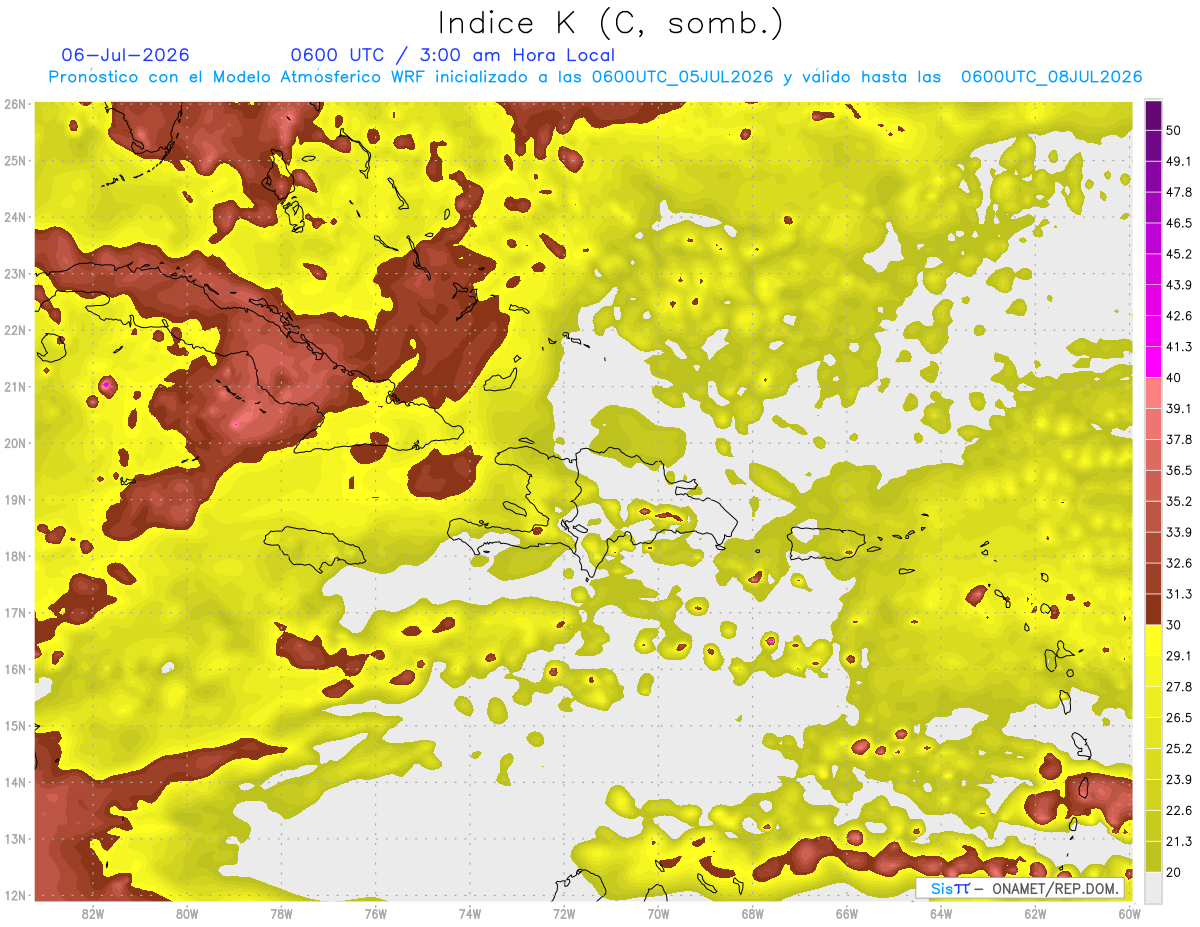
Task: Pick the reddish-brown segment between 35.2 and 36.5
Action: click(x=1153, y=486)
